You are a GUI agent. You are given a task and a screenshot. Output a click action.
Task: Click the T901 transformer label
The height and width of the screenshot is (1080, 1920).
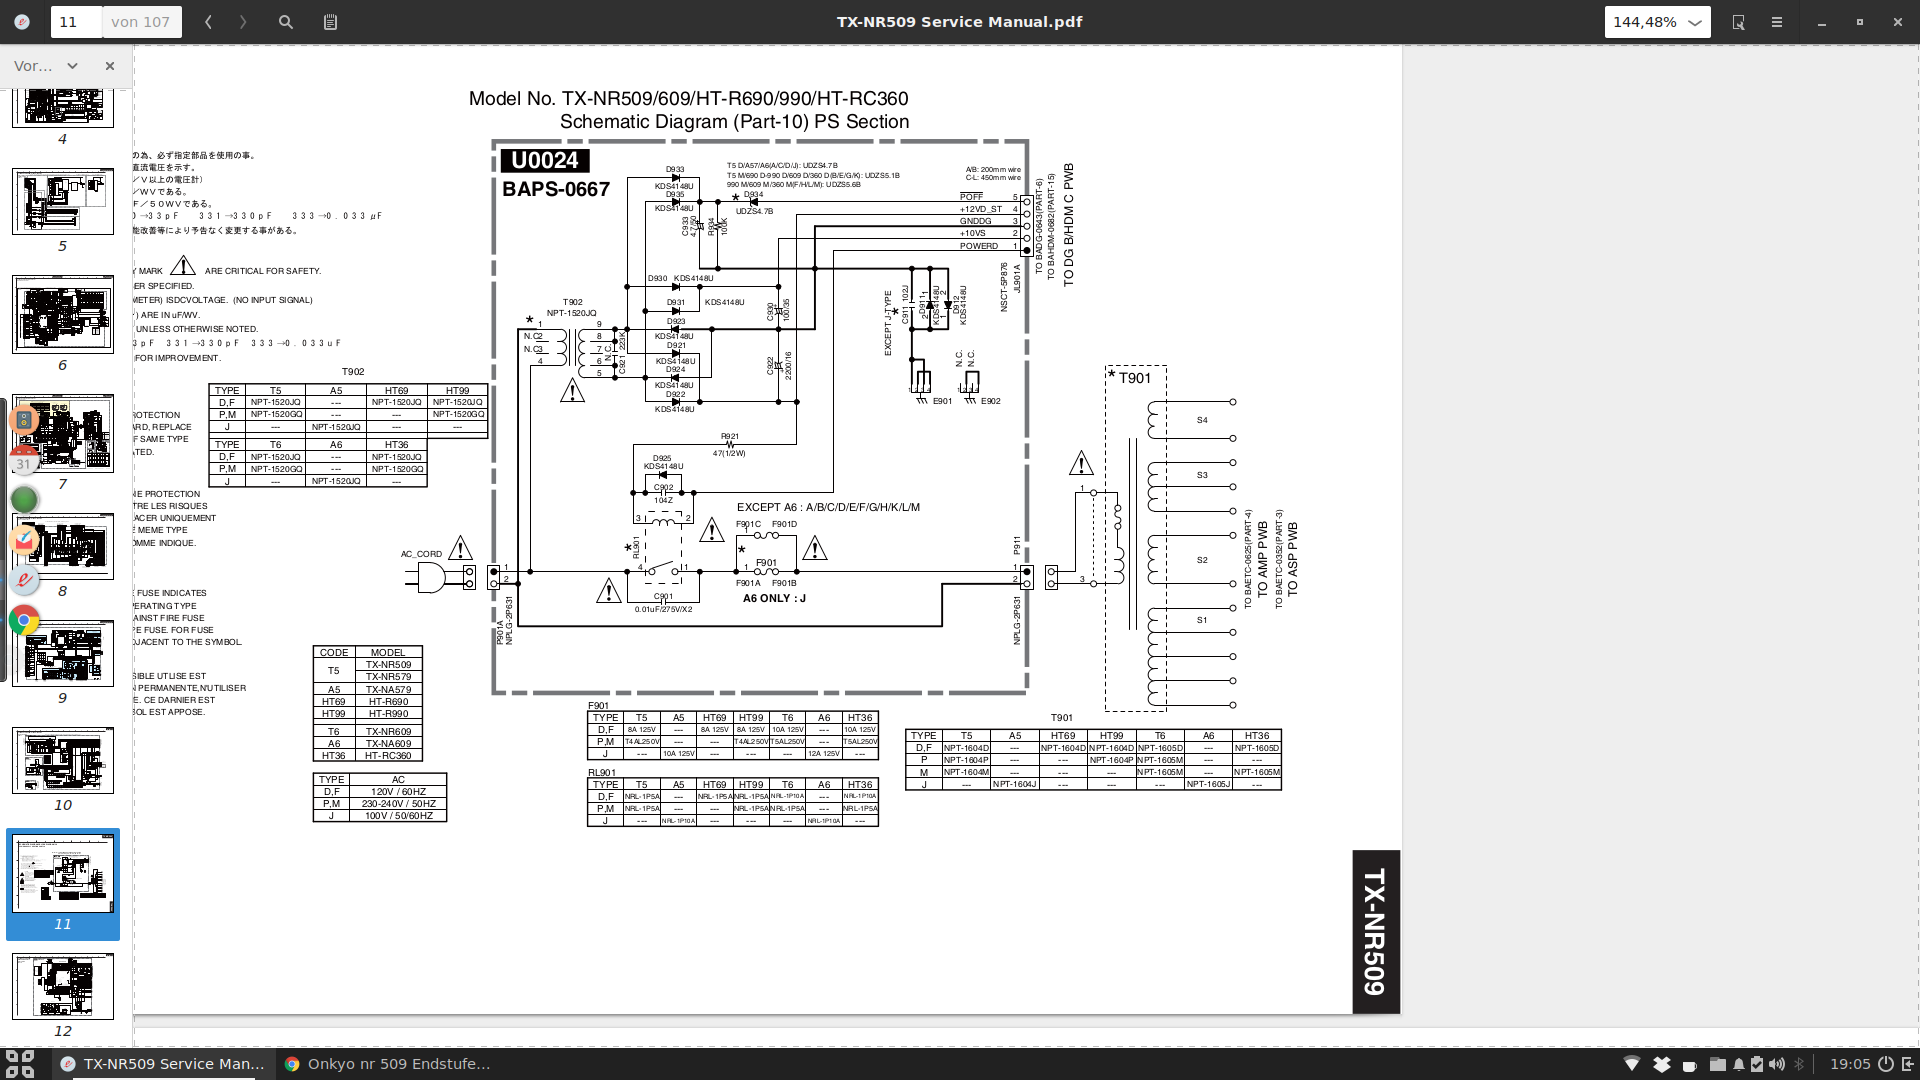[x=1135, y=378]
